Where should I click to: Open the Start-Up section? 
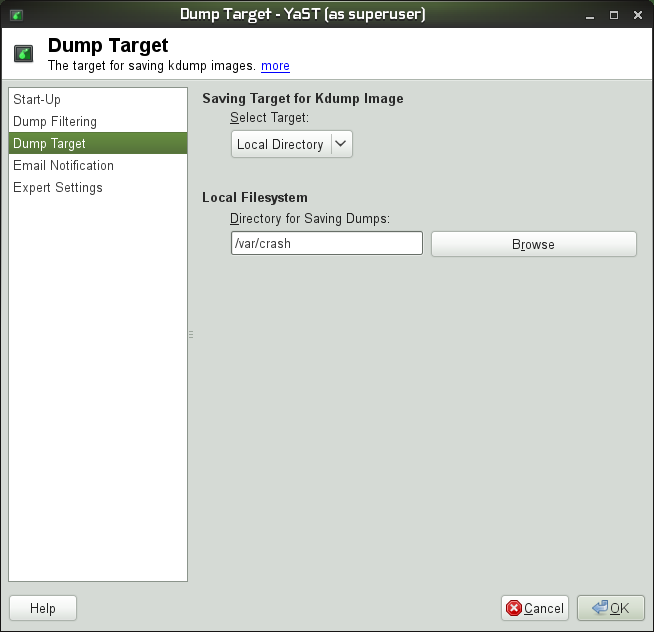[98, 99]
